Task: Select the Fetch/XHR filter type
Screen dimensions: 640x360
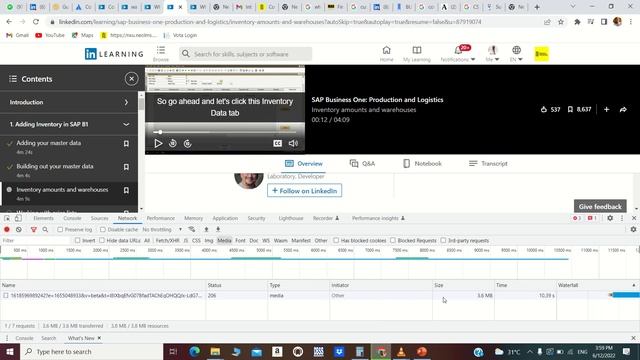Action: click(x=167, y=240)
